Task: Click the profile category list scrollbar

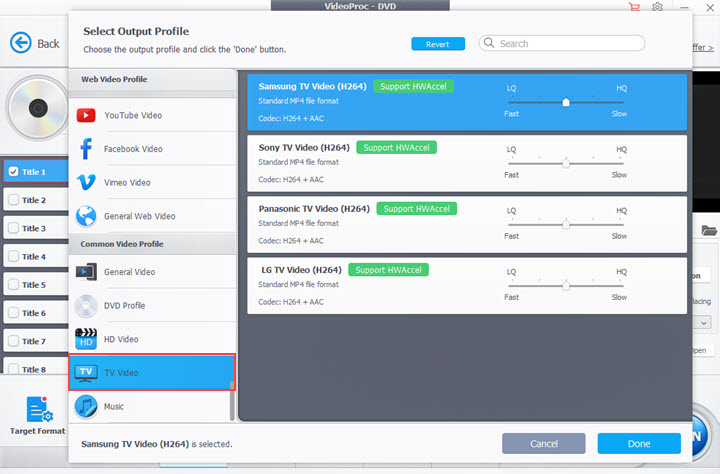Action: 232,400
